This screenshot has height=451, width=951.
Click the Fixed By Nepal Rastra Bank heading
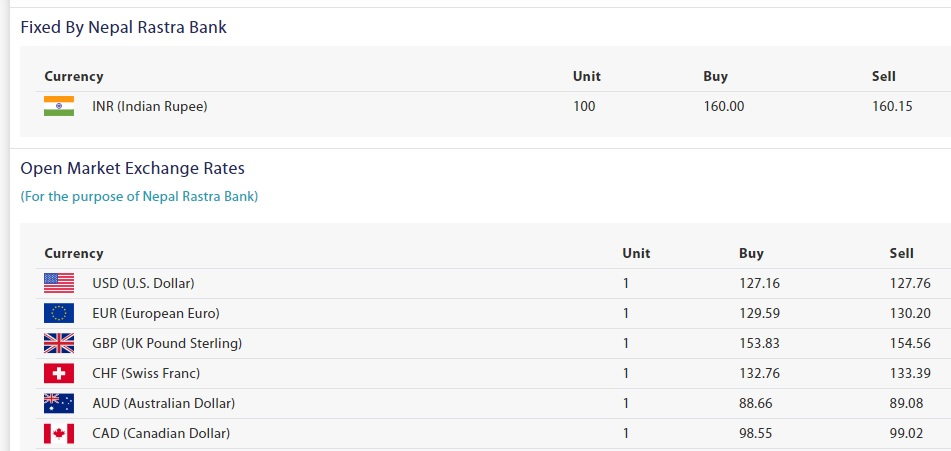click(123, 27)
